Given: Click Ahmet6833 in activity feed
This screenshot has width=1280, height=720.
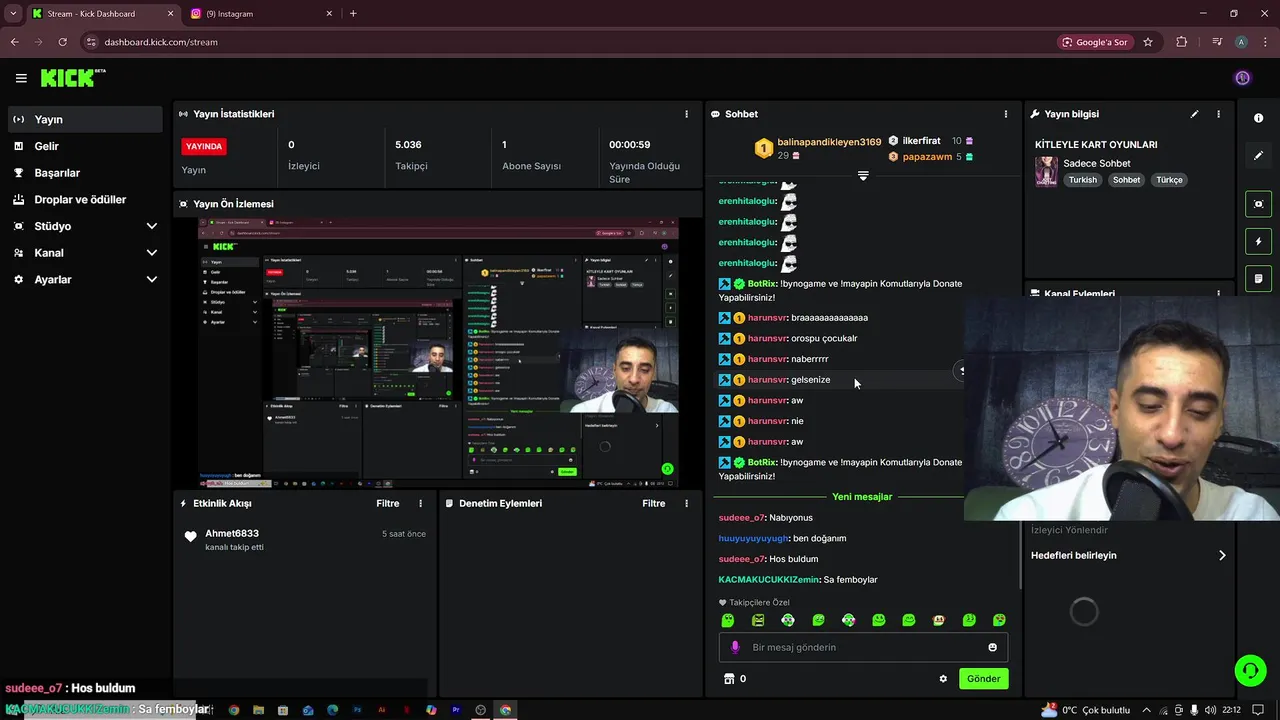Looking at the screenshot, I should click(232, 534).
